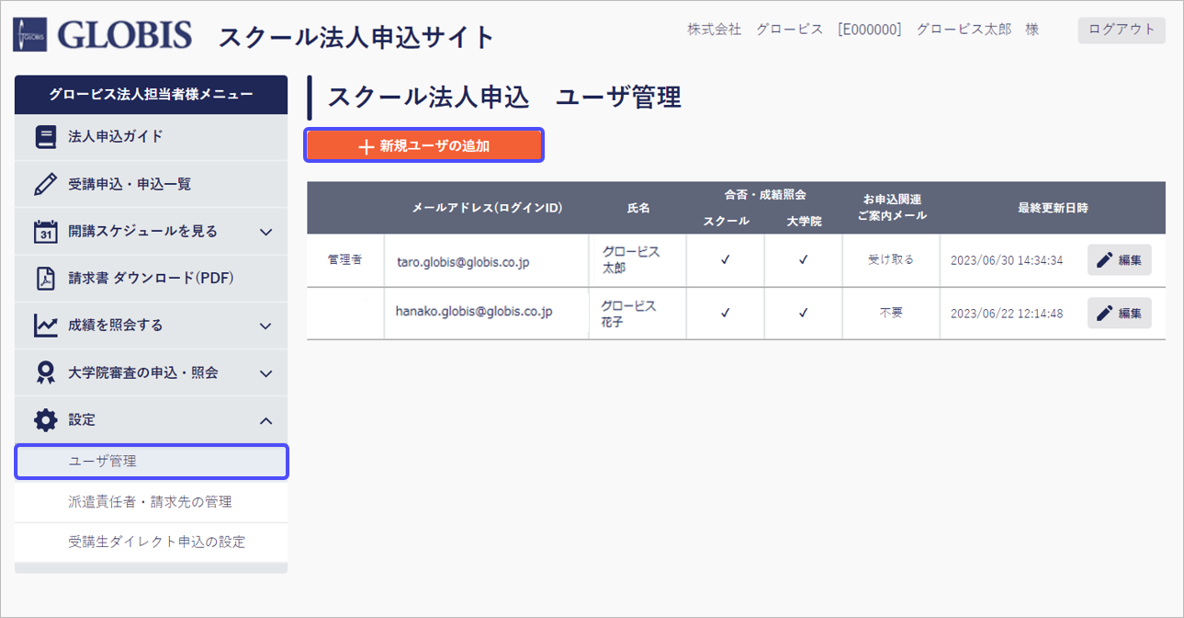Click the pencil icon beside 受講申込・申込一覧
Image resolution: width=1184 pixels, height=618 pixels.
click(x=45, y=184)
